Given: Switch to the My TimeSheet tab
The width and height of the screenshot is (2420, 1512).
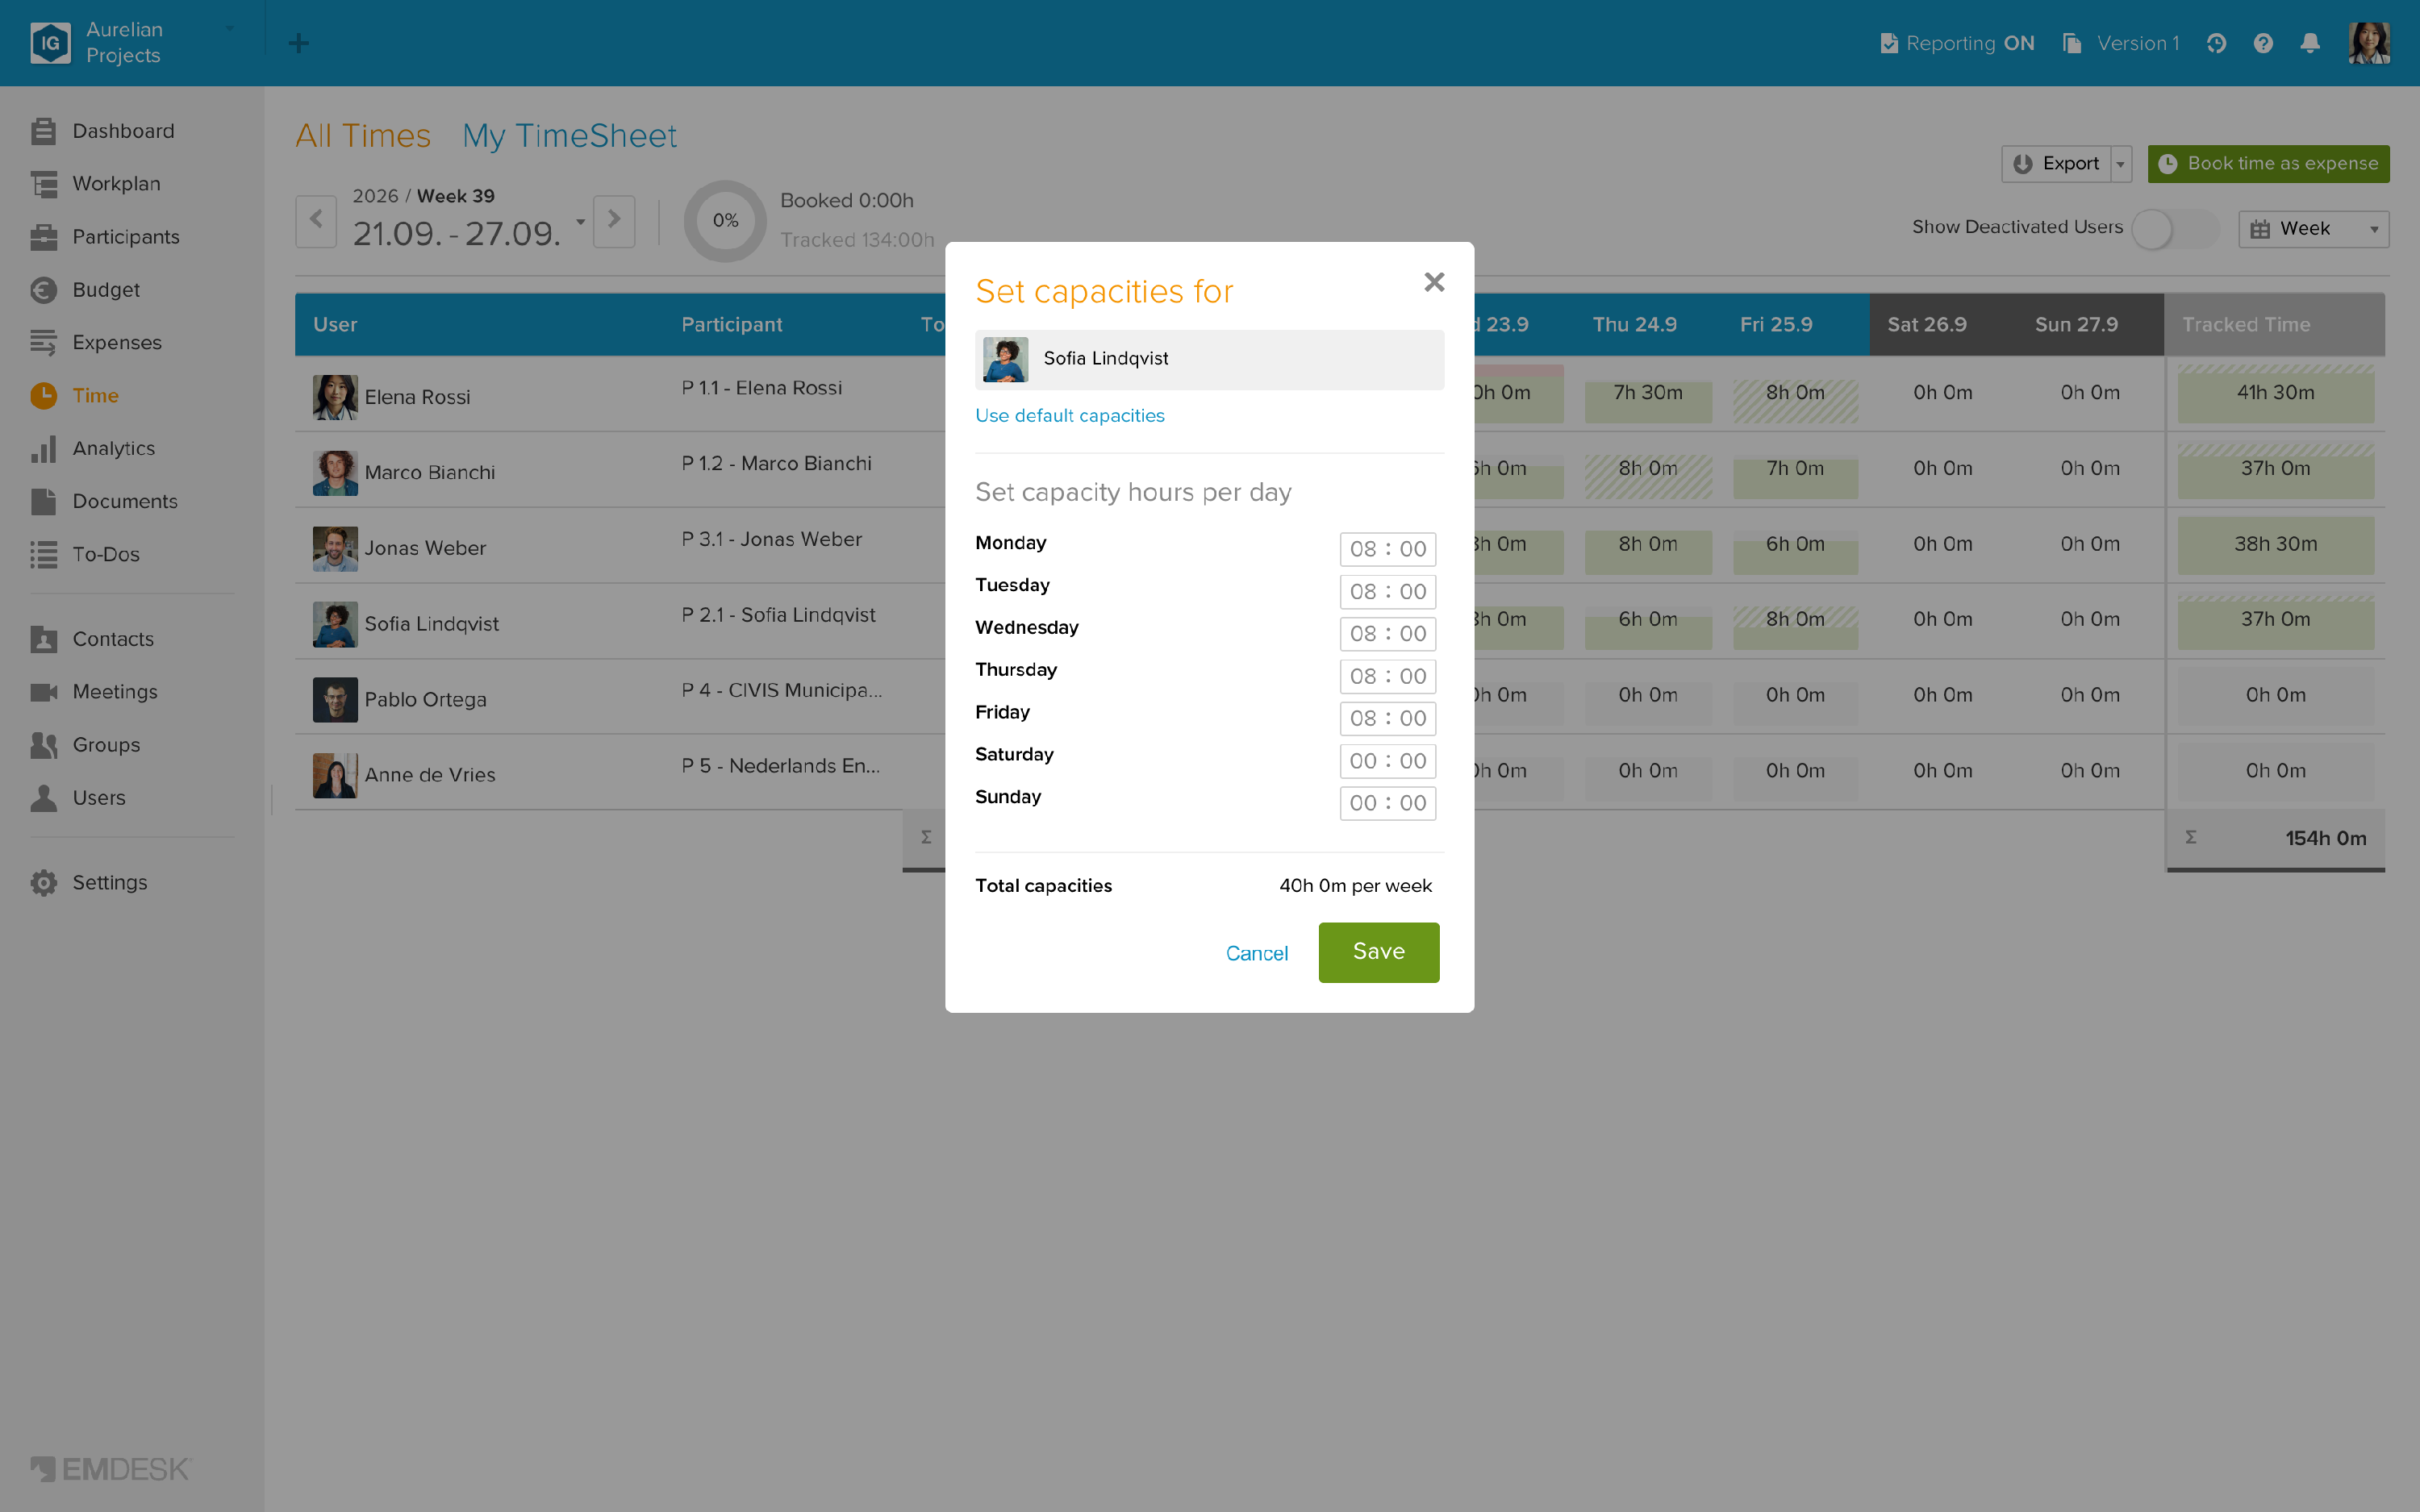Looking at the screenshot, I should tap(569, 136).
